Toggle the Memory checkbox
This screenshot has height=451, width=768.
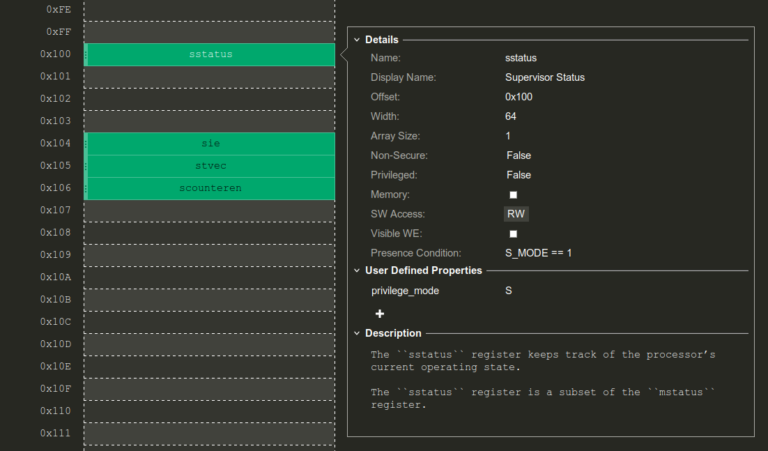(x=513, y=195)
